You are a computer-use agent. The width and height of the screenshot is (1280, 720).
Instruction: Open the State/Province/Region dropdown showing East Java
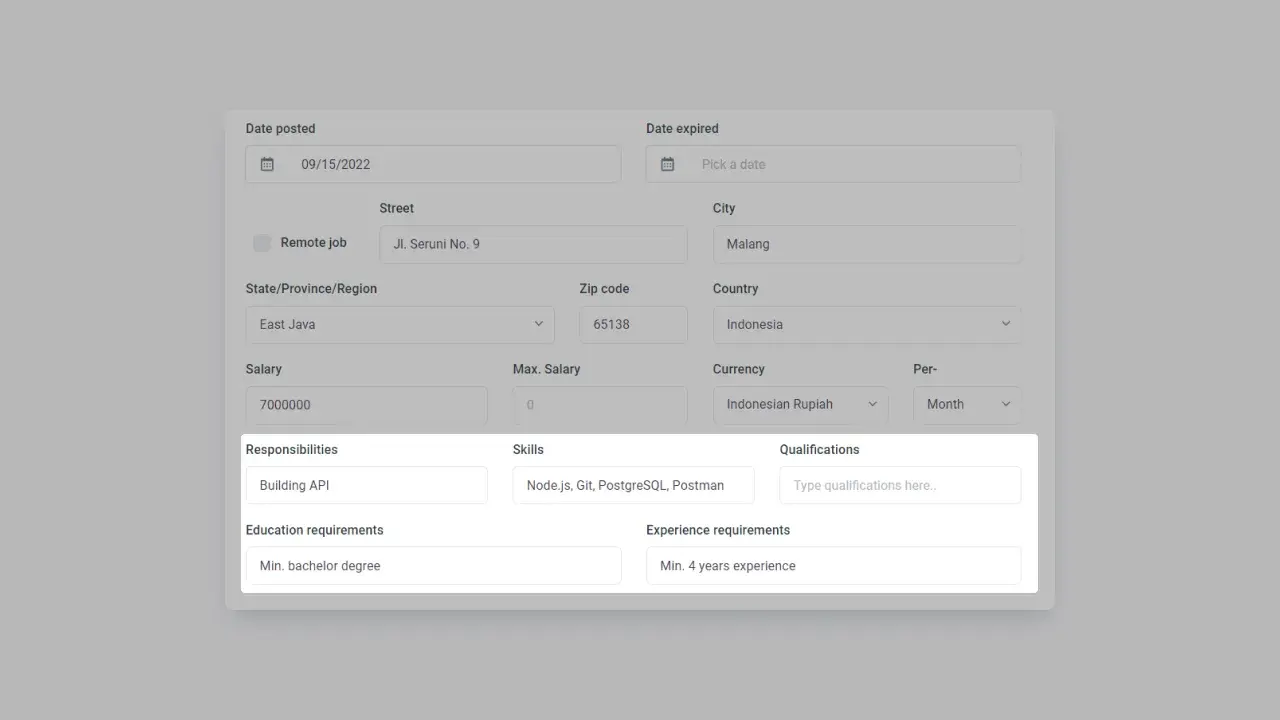(400, 324)
